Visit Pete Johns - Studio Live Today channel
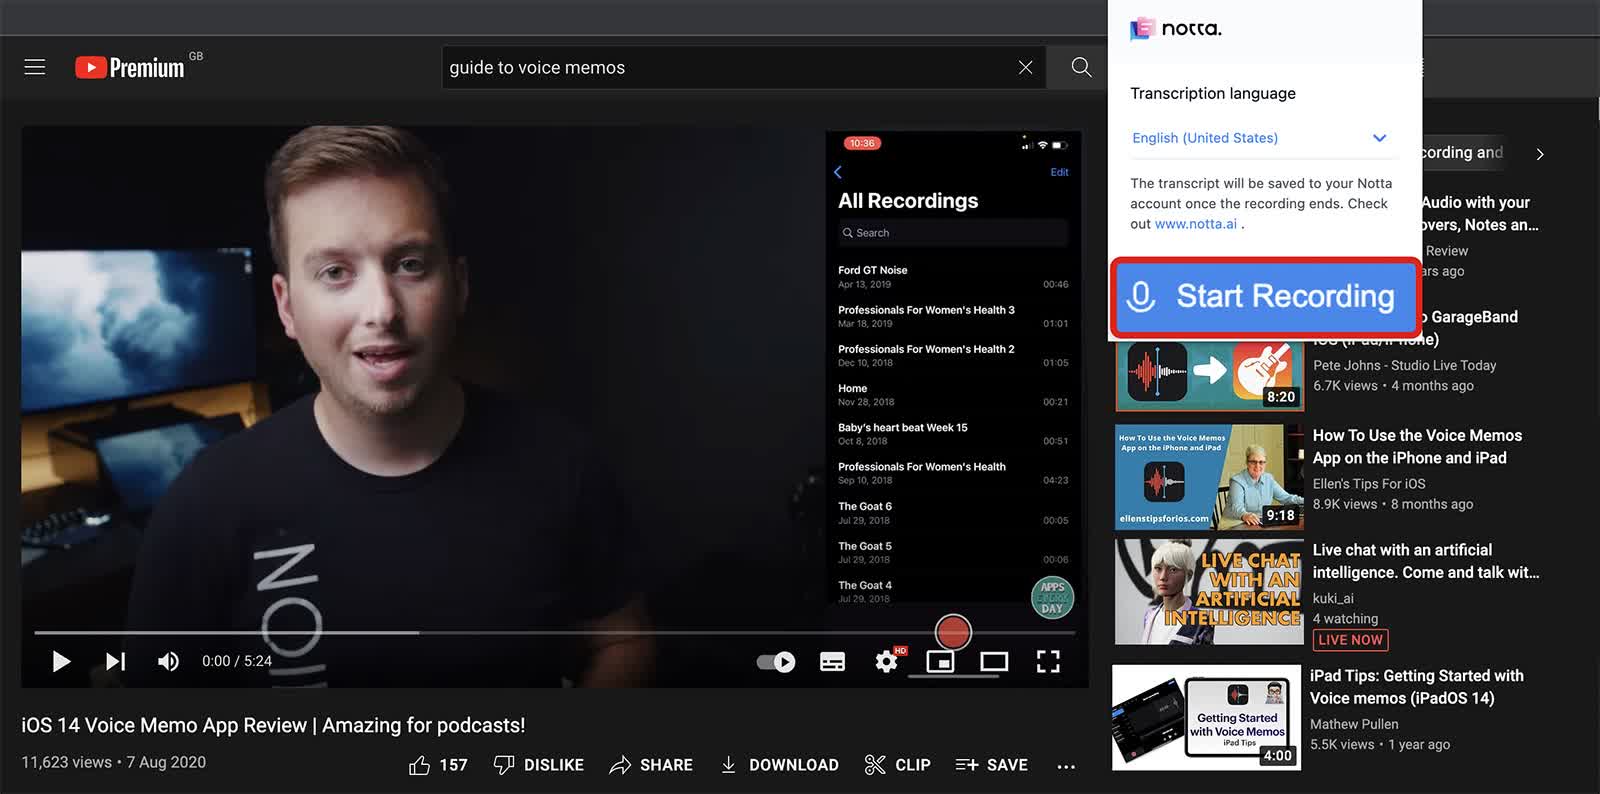The image size is (1600, 794). coord(1404,365)
